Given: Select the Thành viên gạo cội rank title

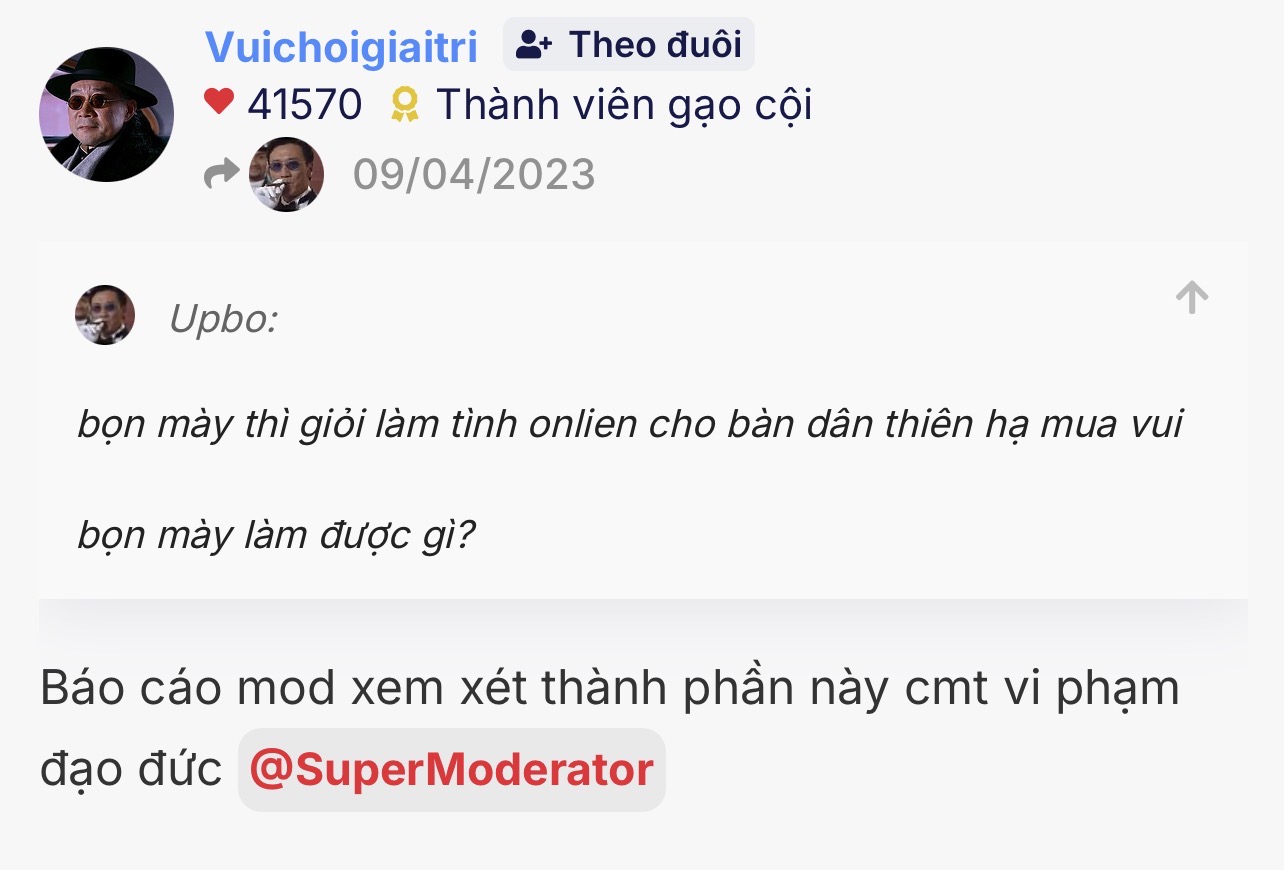Looking at the screenshot, I should (x=624, y=105).
